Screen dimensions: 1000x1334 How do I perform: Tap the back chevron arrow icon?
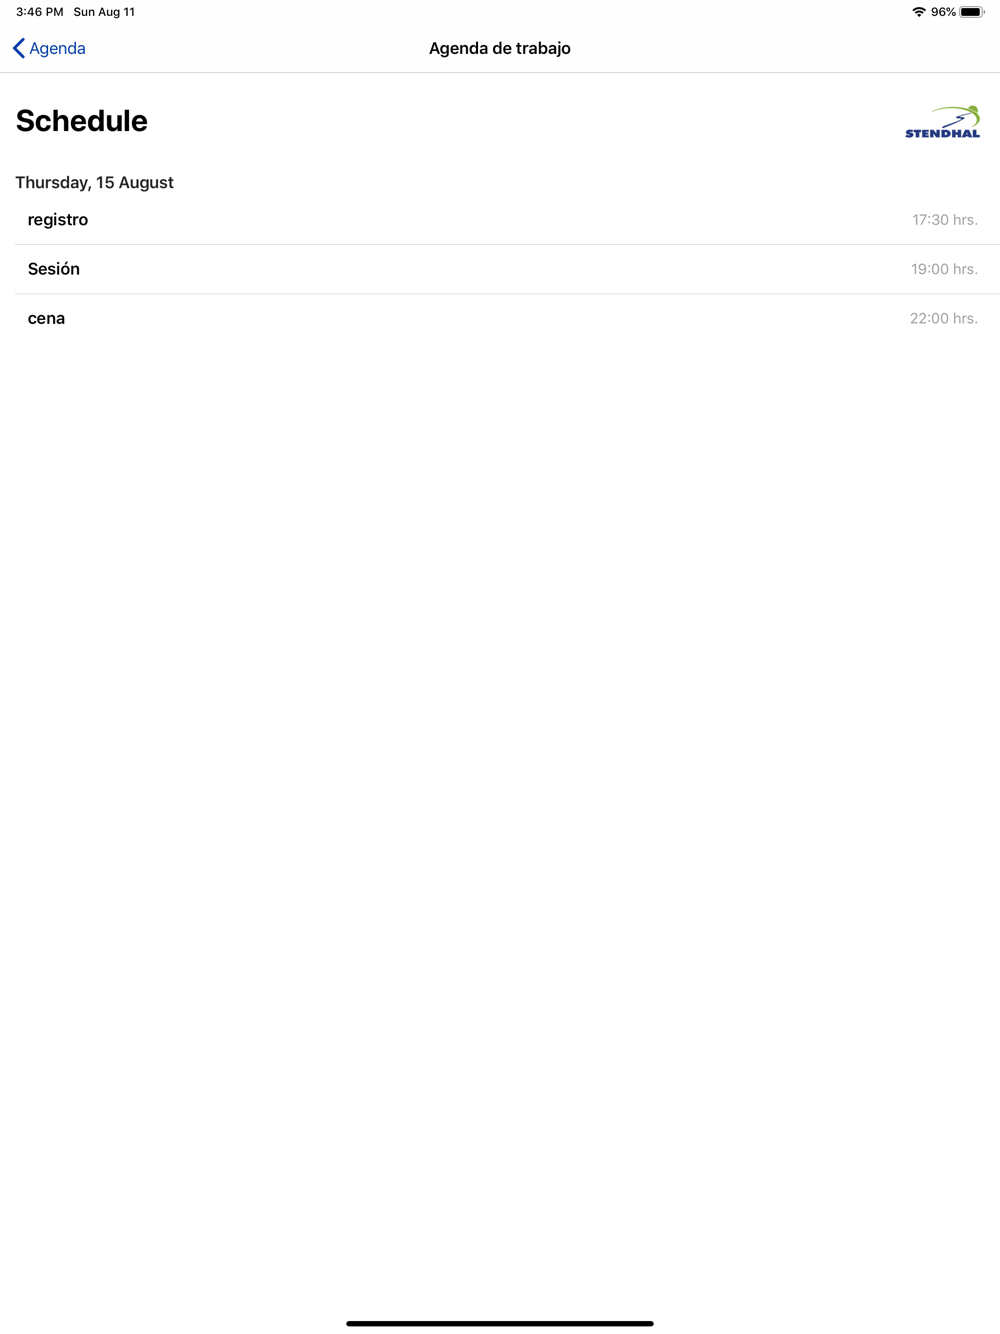[19, 48]
